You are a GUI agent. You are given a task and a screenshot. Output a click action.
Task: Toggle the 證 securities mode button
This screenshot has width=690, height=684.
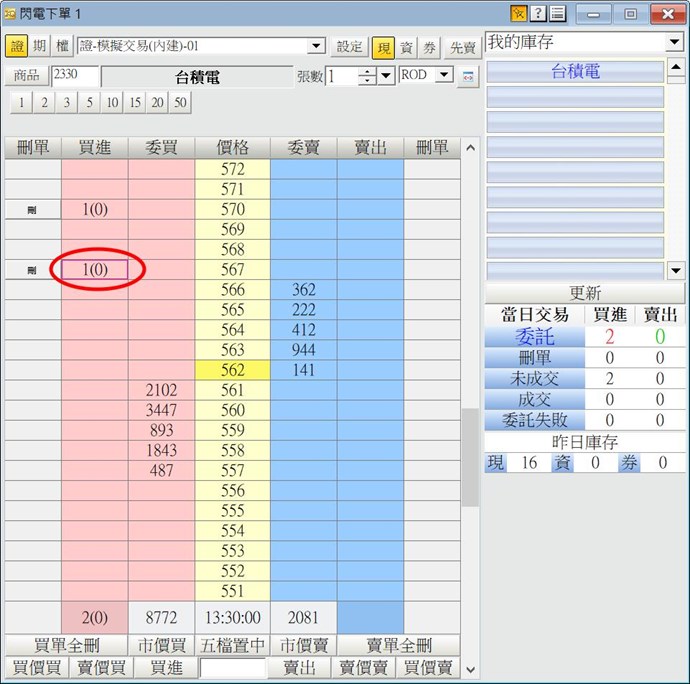[x=17, y=47]
